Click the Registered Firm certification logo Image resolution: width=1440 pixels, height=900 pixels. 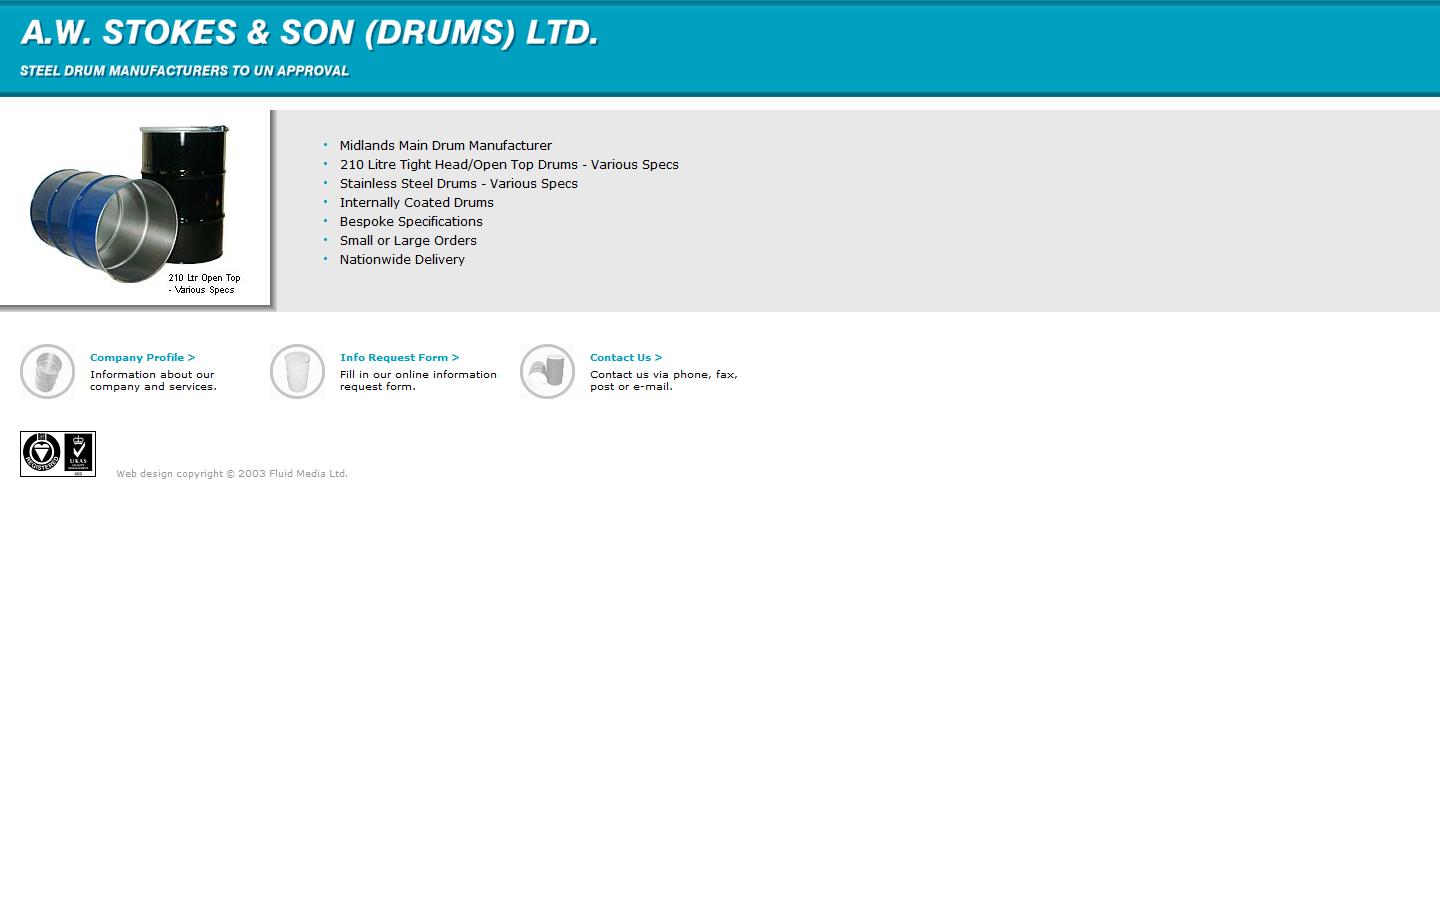(39, 452)
